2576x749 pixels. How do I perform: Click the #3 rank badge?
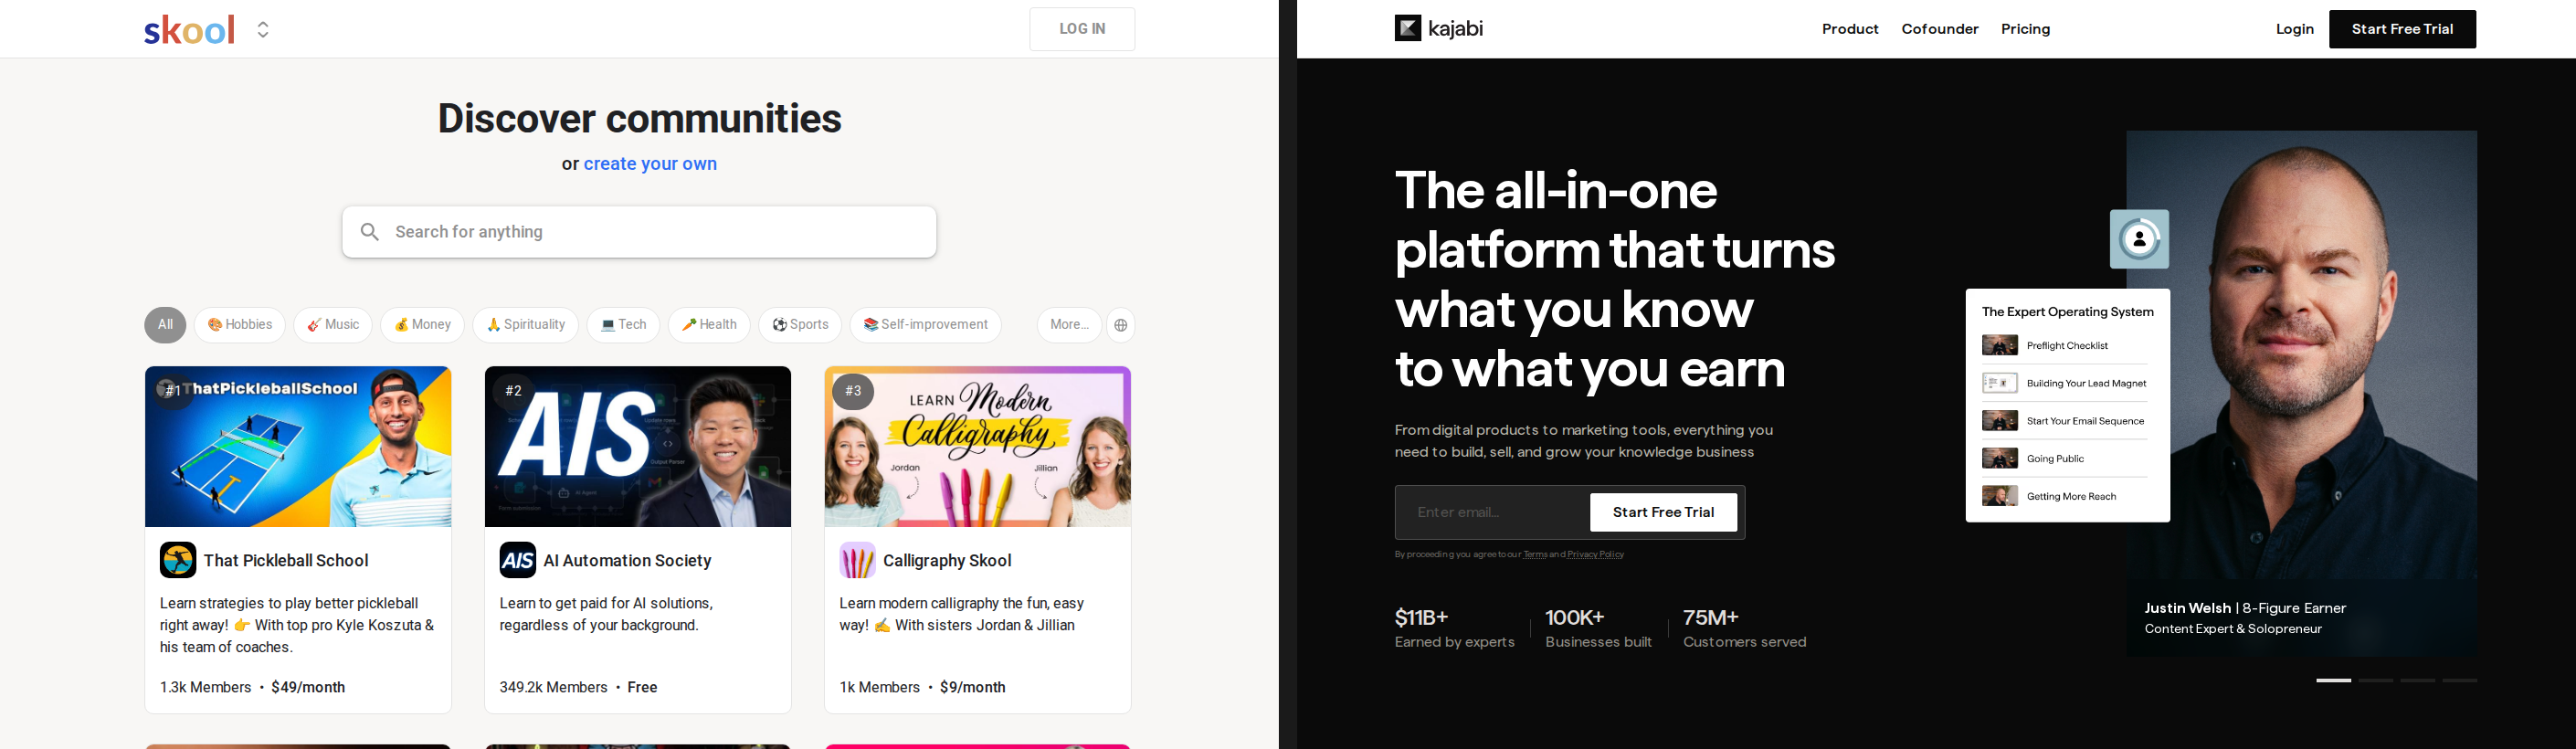tap(853, 391)
